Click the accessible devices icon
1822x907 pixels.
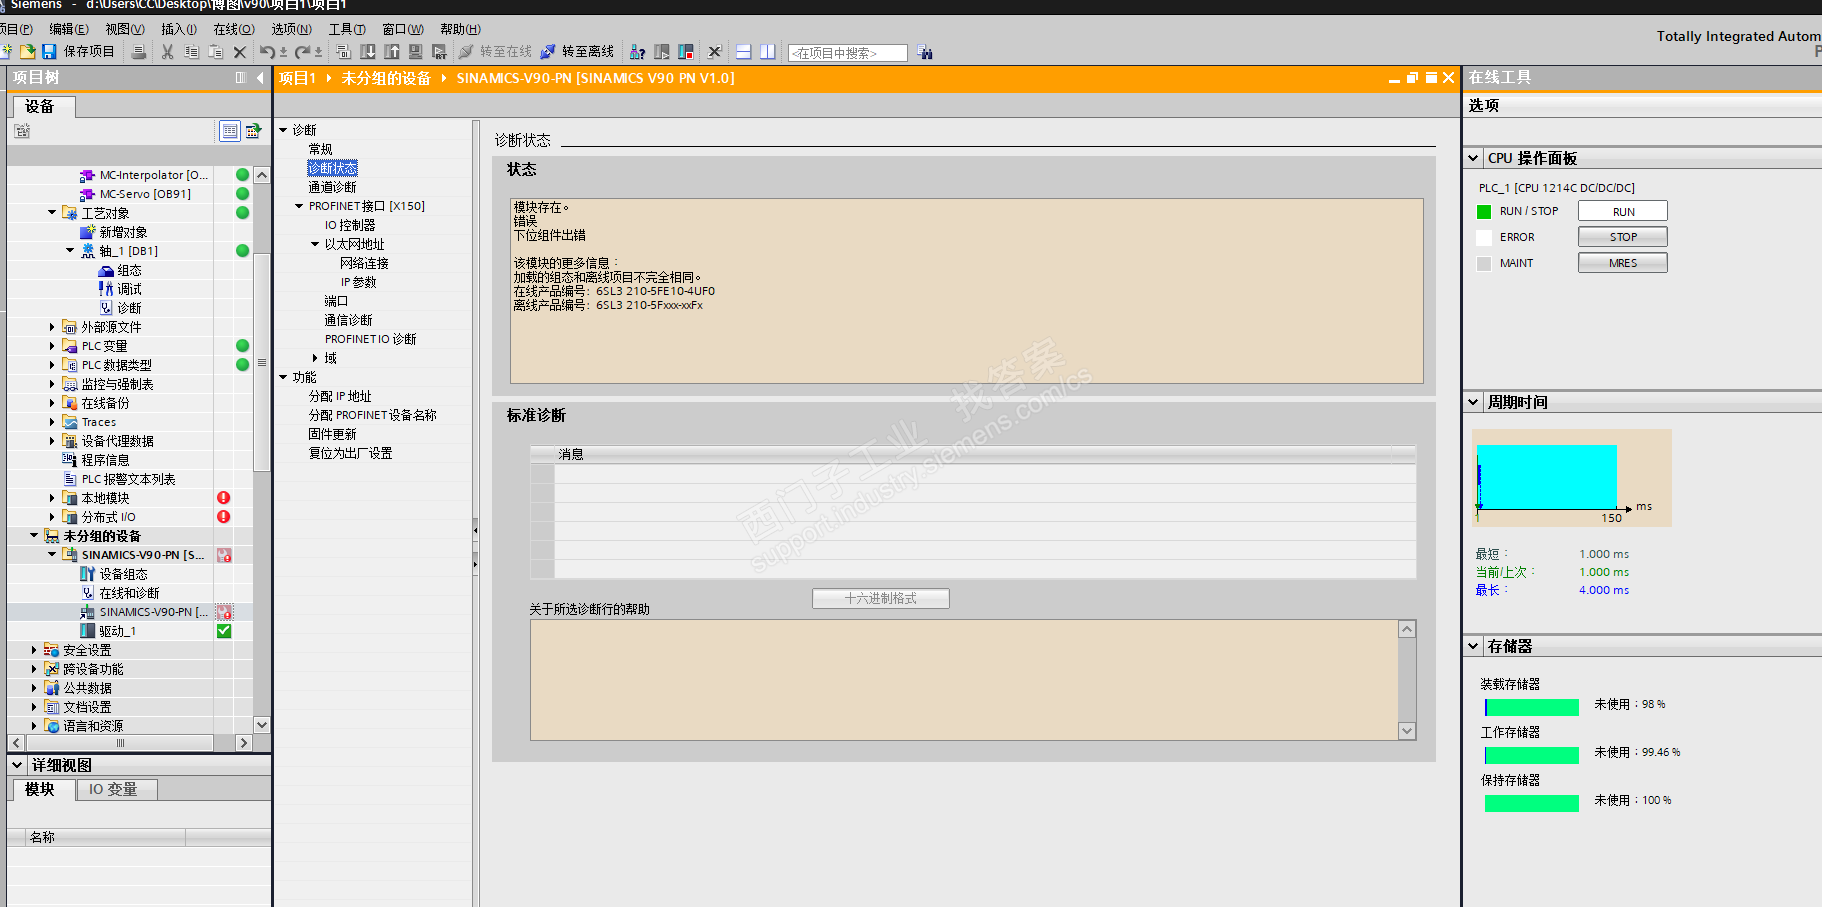(x=637, y=52)
